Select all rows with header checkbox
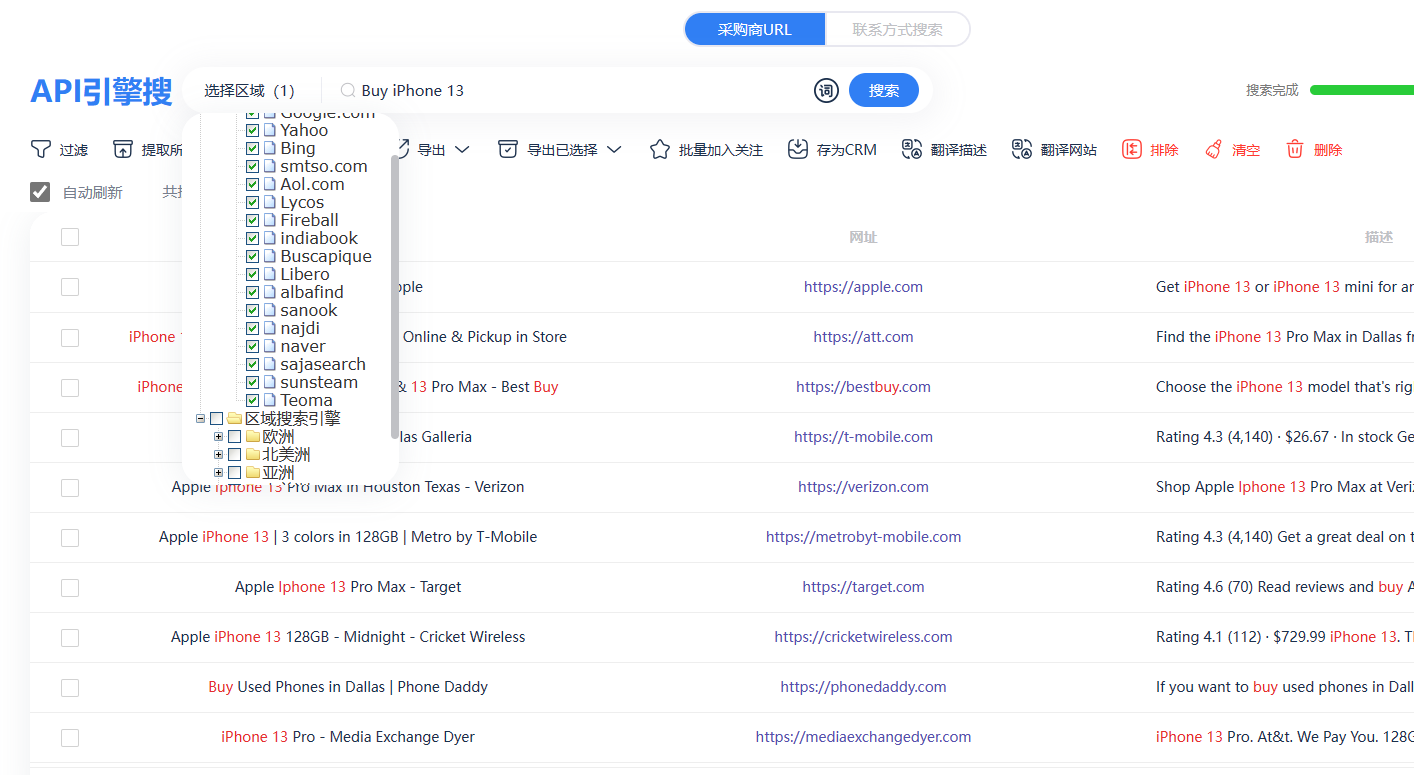This screenshot has height=775, width=1414. pyautogui.click(x=70, y=237)
